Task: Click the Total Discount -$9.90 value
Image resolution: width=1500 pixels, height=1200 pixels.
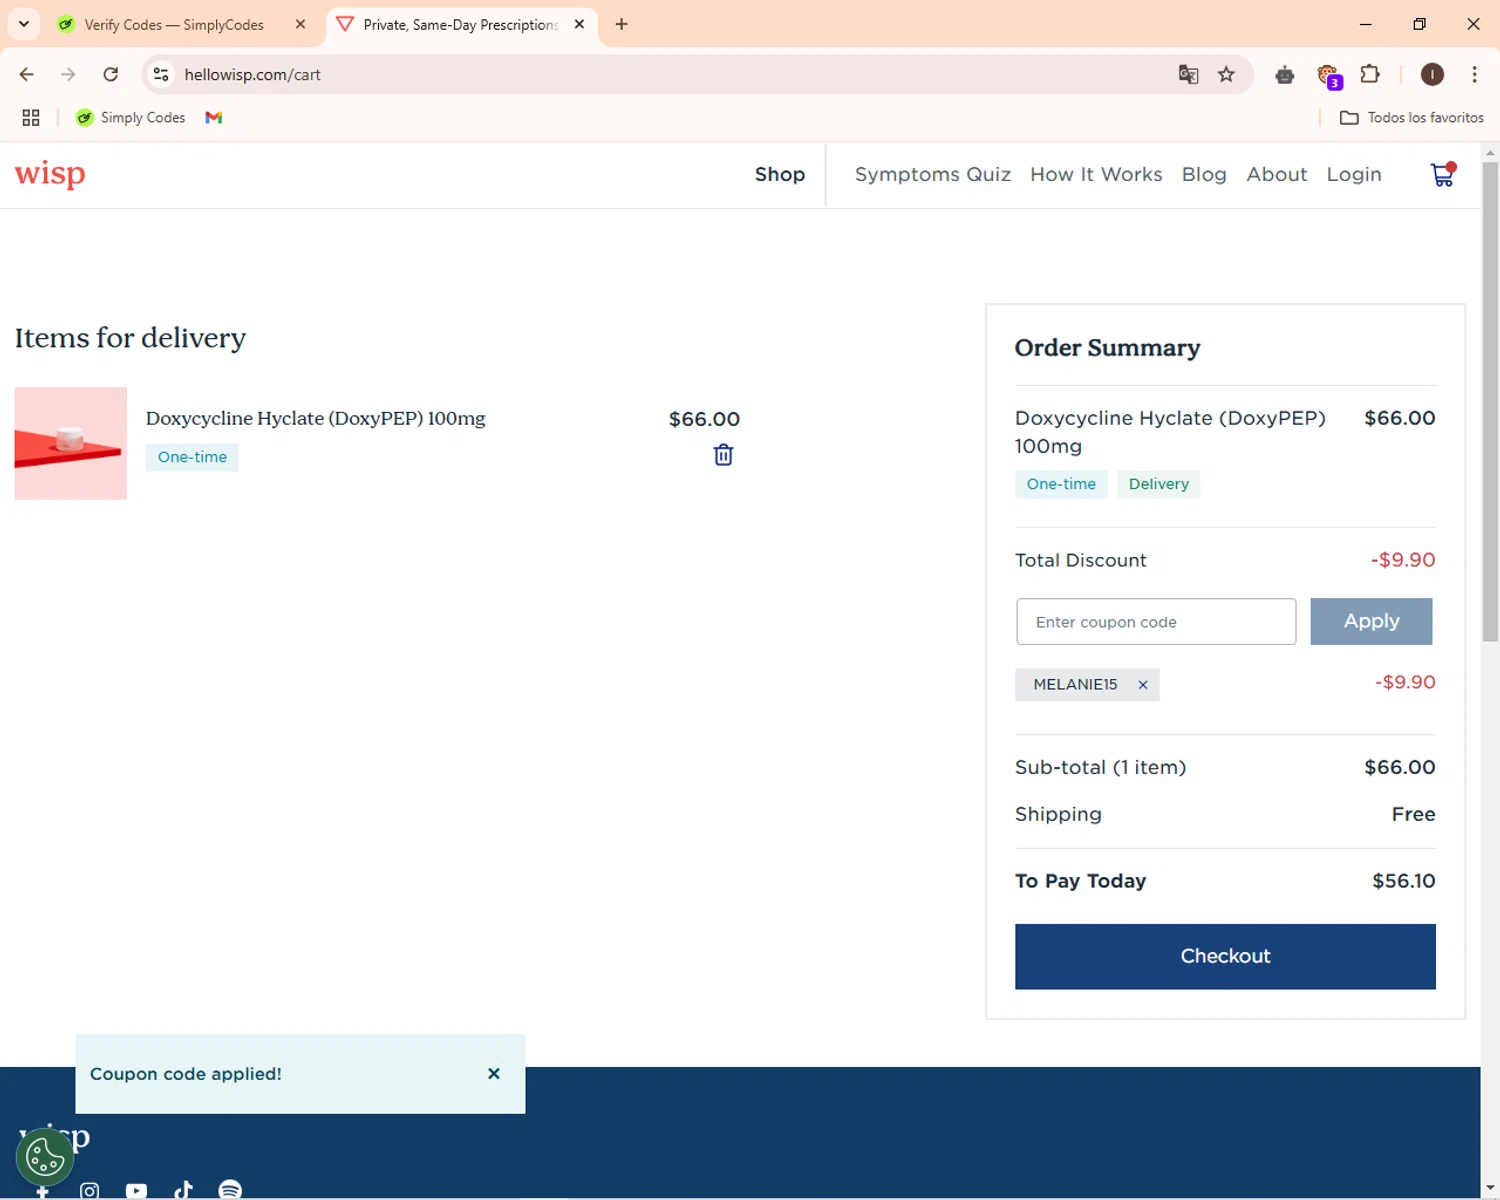Action: (x=1403, y=560)
